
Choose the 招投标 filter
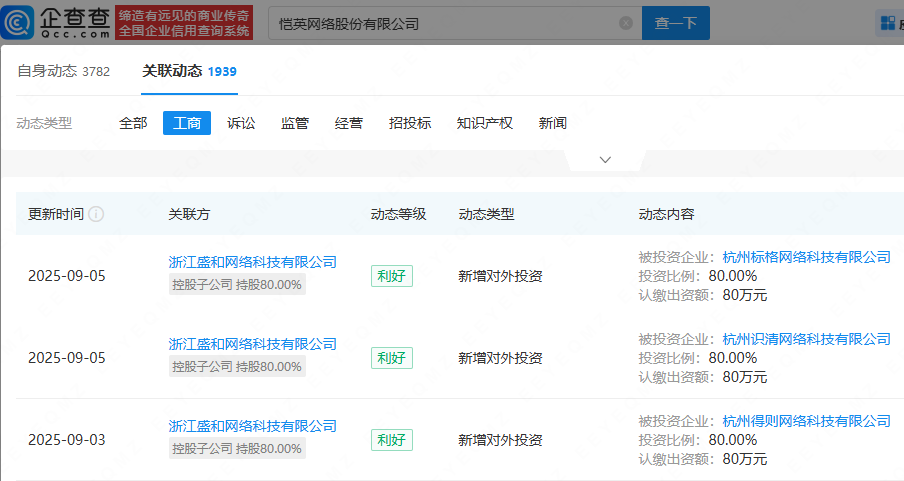point(410,123)
